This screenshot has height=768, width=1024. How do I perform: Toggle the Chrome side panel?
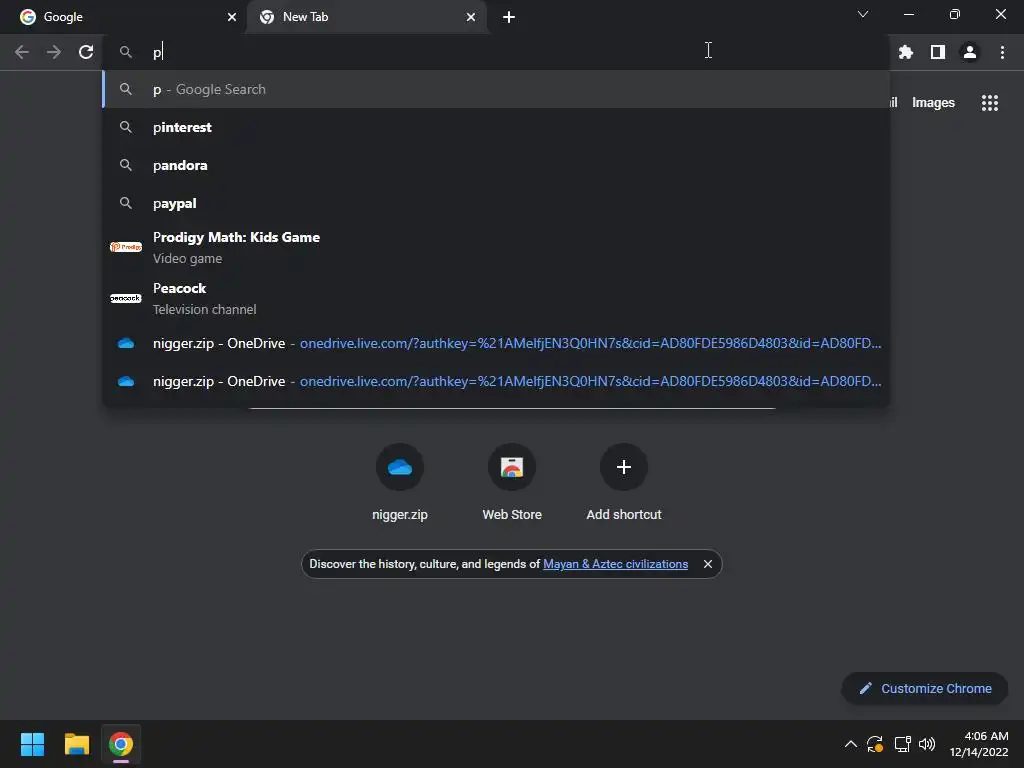click(938, 52)
